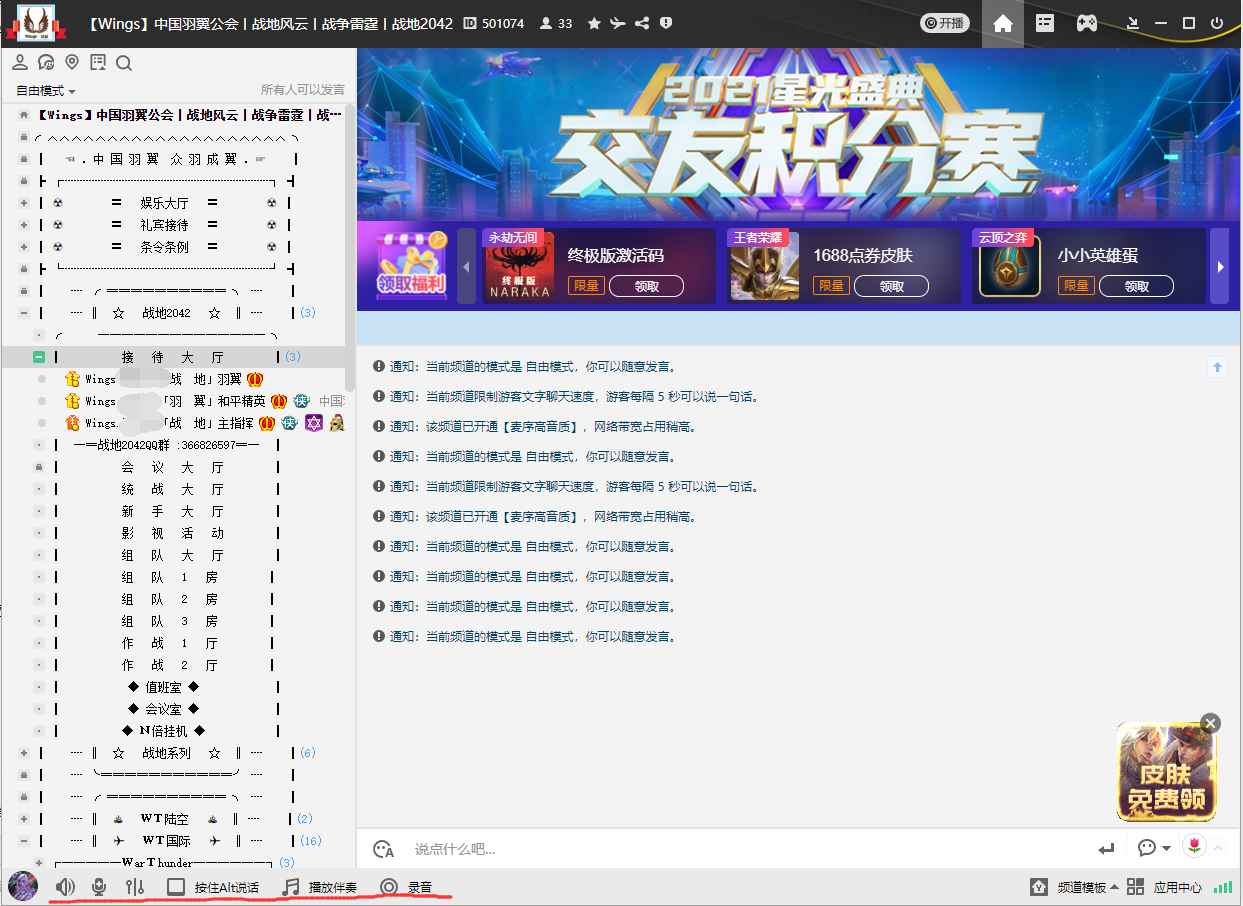Open the emoji speech-bubble dropdown
The image size is (1243, 906).
click(1154, 848)
